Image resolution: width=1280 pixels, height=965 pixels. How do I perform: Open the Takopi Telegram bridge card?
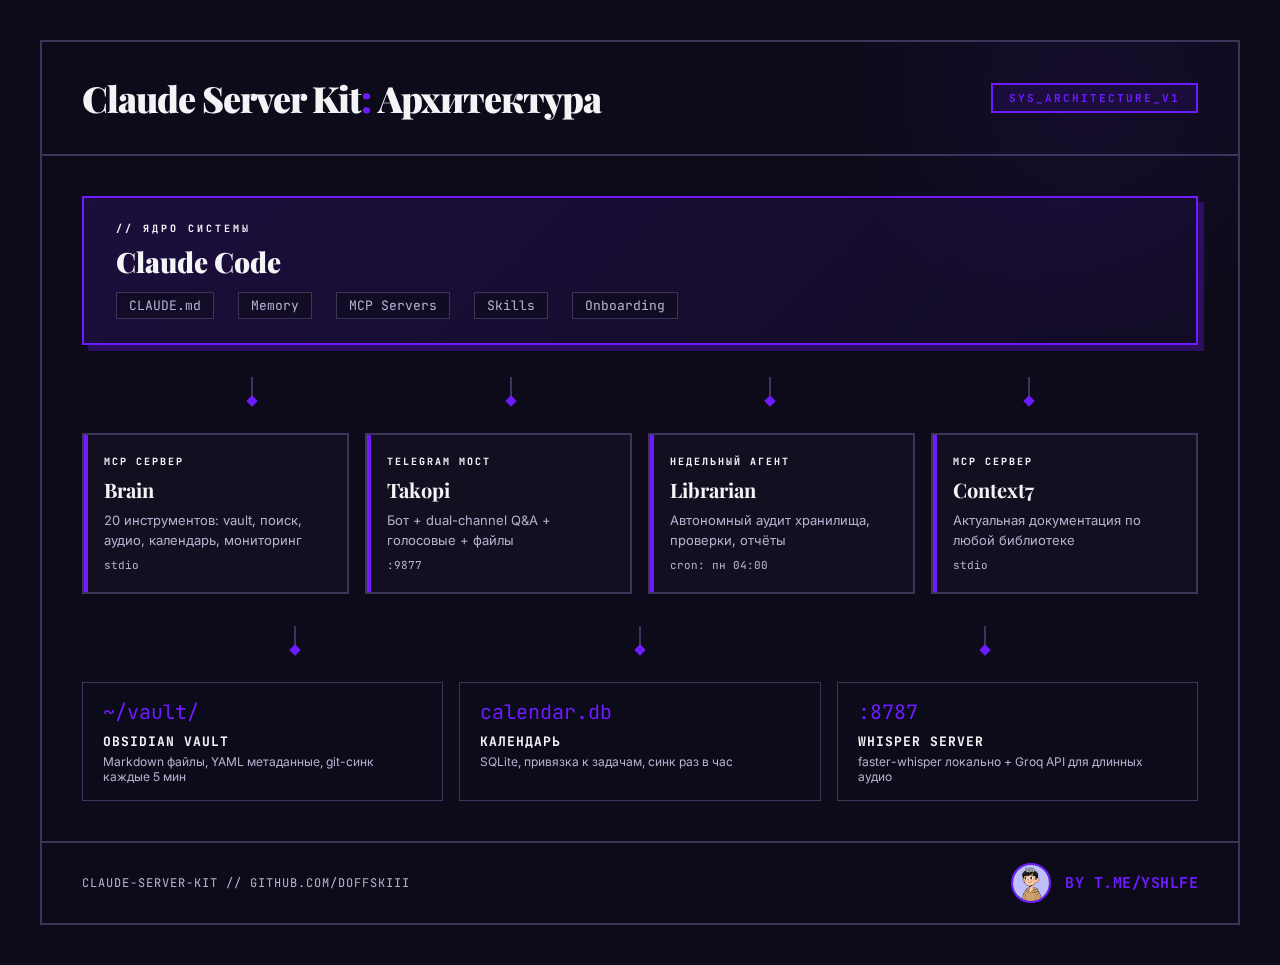point(498,513)
